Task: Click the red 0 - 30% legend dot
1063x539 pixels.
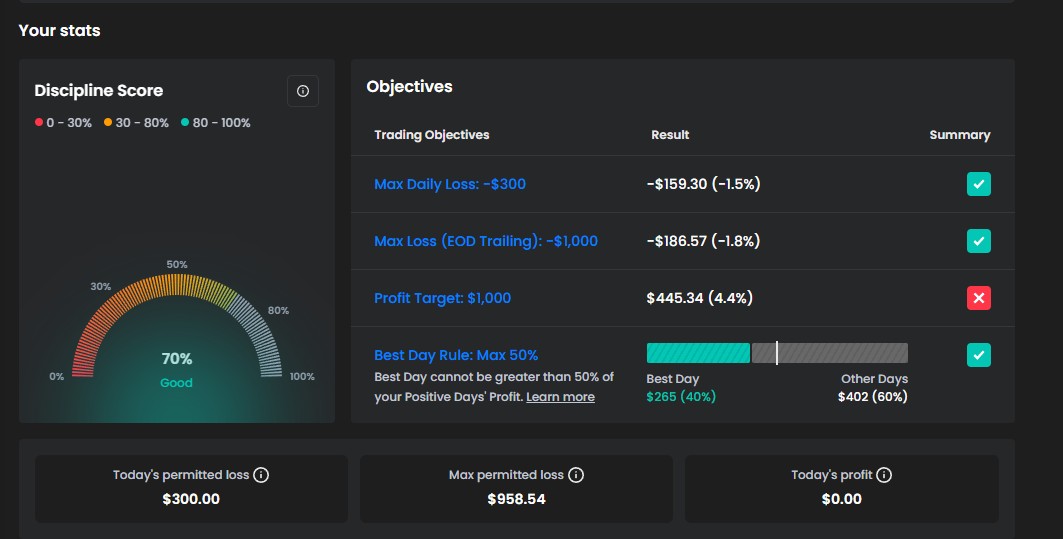Action: pos(39,122)
